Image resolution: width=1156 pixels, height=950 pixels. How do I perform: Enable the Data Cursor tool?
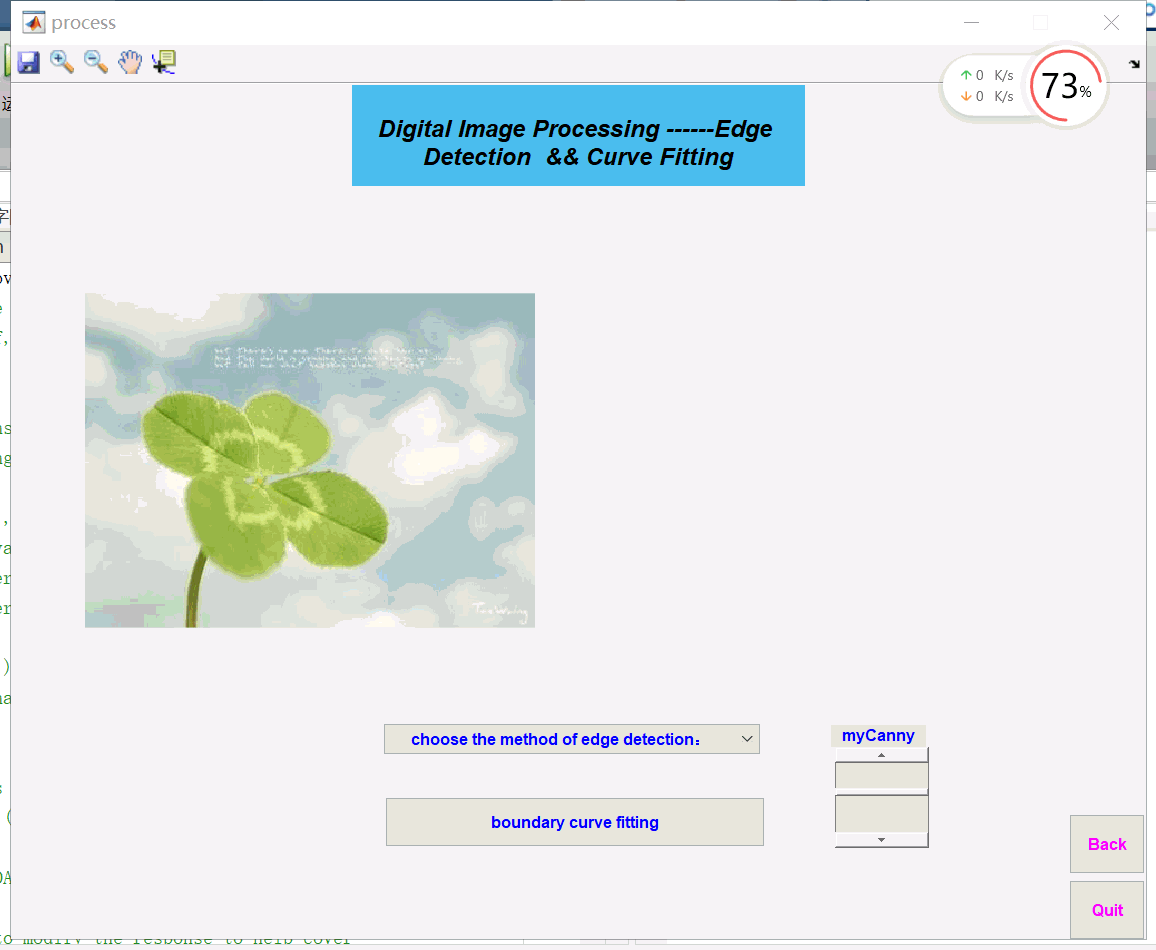[164, 63]
